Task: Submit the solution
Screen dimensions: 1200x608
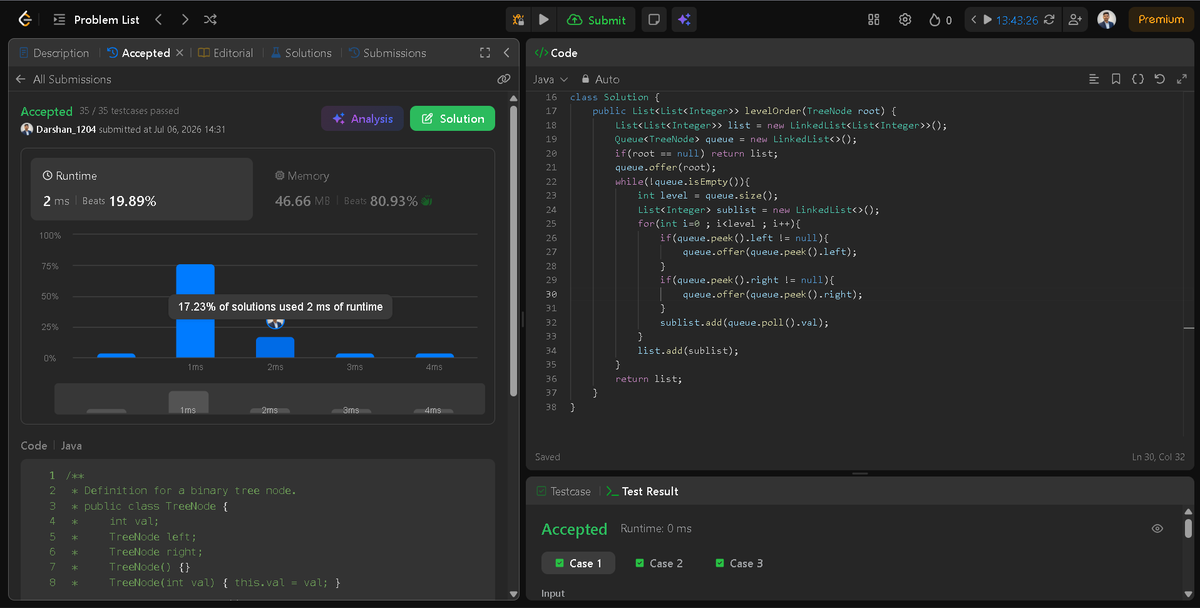Action: pyautogui.click(x=597, y=19)
